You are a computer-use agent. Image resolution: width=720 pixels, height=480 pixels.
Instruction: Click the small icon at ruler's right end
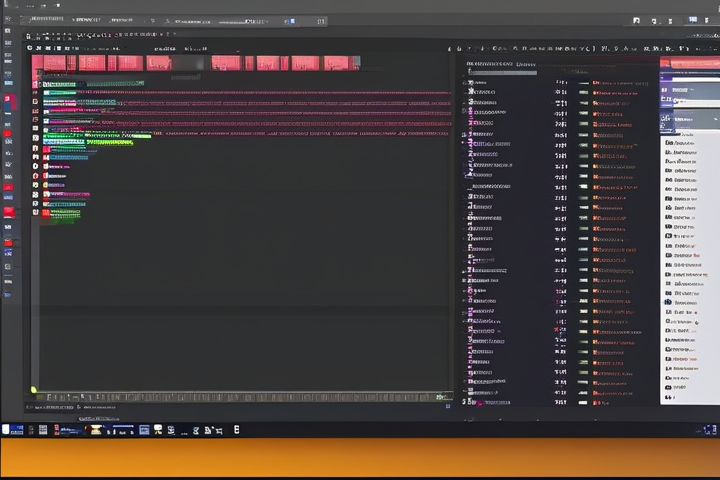pos(447,397)
